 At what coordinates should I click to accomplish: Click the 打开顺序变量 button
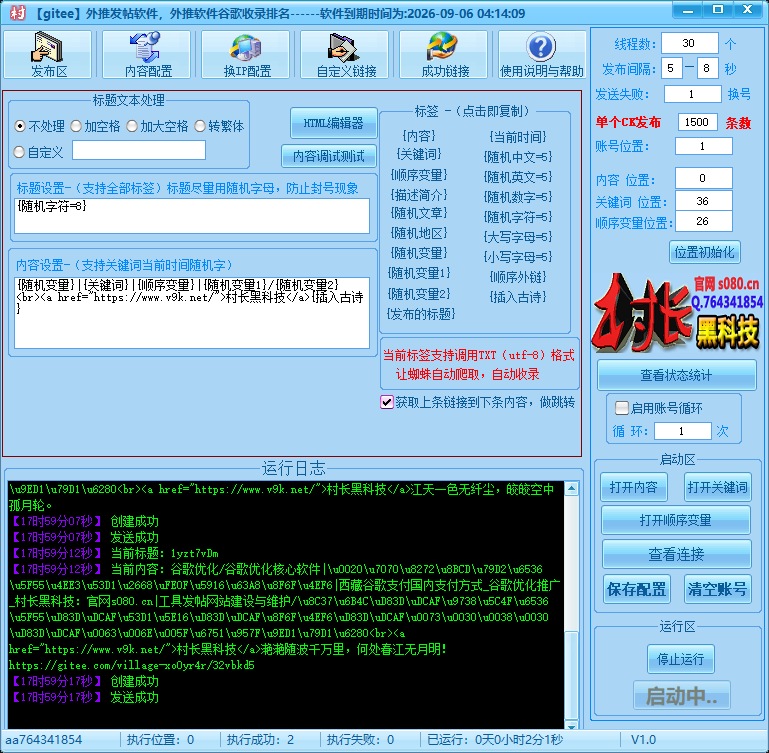pyautogui.click(x=676, y=520)
